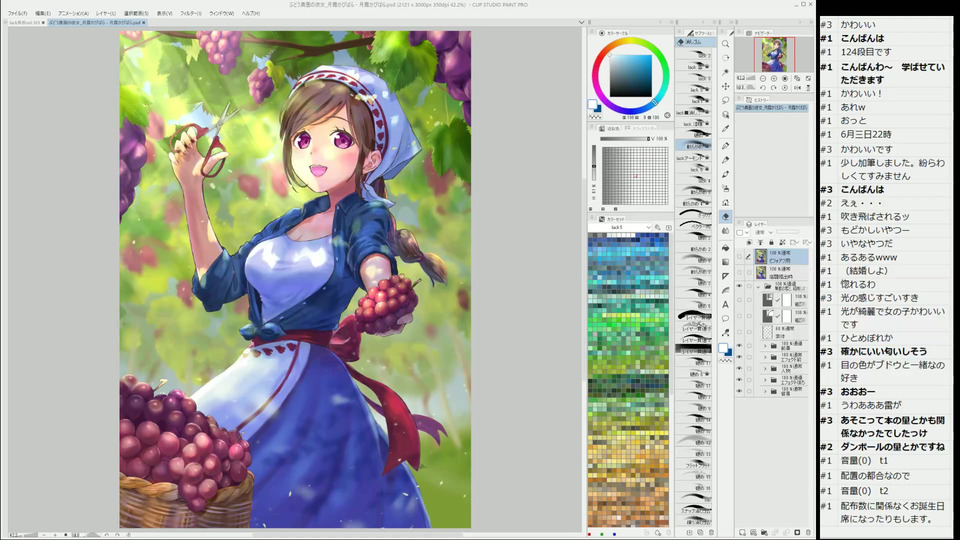Toggle visibility of the 68% layer
Screen dimensions: 960x540
pos(739,332)
